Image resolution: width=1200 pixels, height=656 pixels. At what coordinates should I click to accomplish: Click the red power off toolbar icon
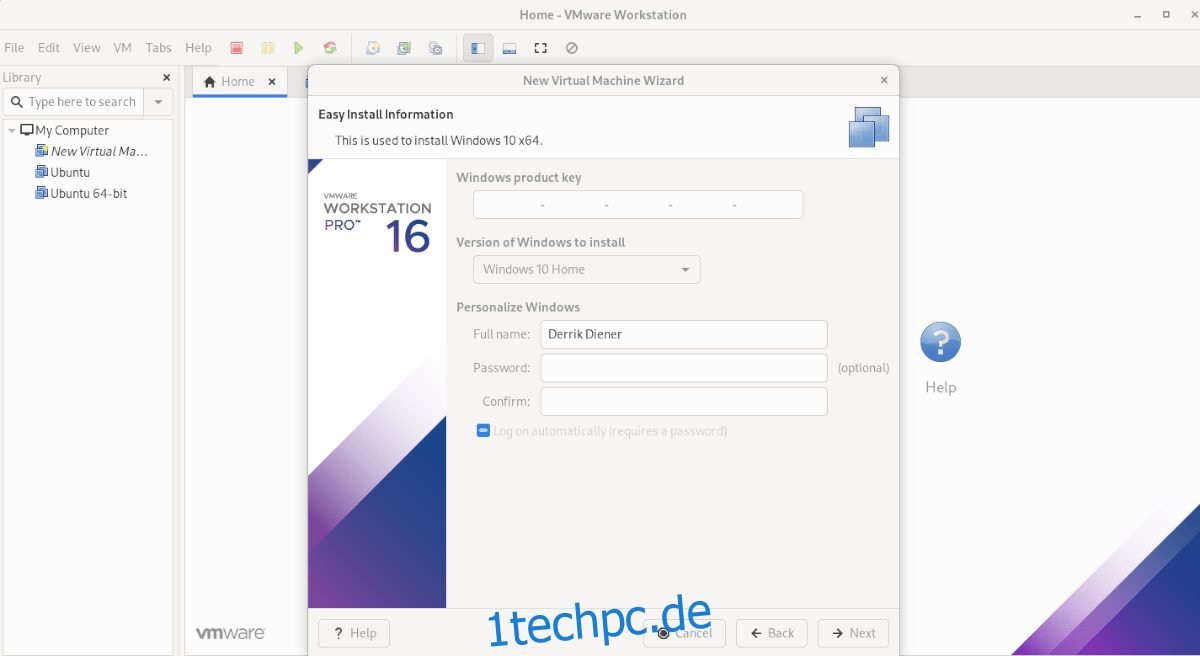[x=237, y=47]
